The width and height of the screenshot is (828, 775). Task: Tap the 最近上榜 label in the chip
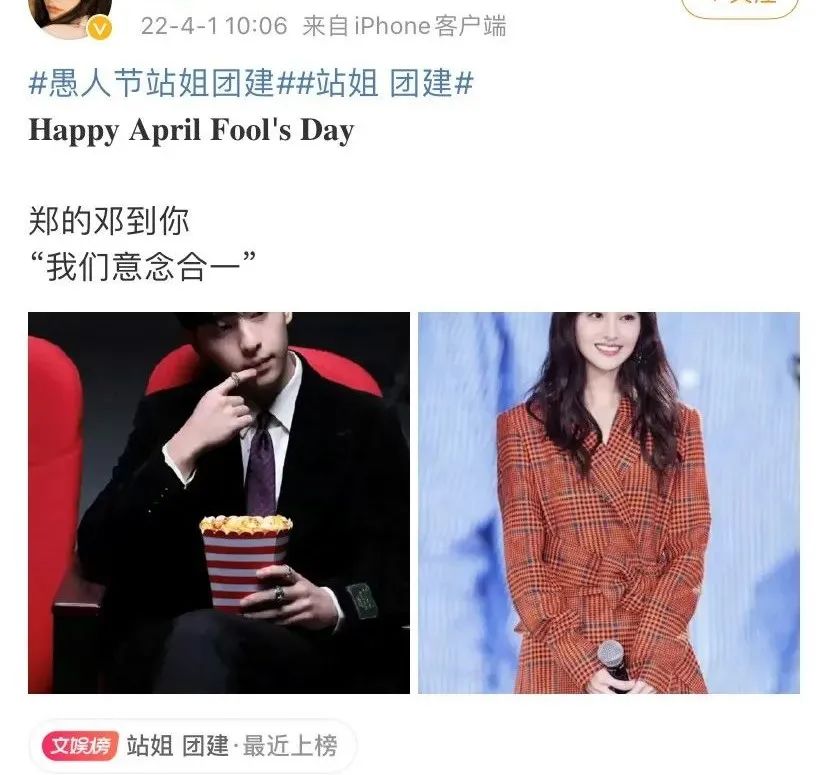click(290, 746)
